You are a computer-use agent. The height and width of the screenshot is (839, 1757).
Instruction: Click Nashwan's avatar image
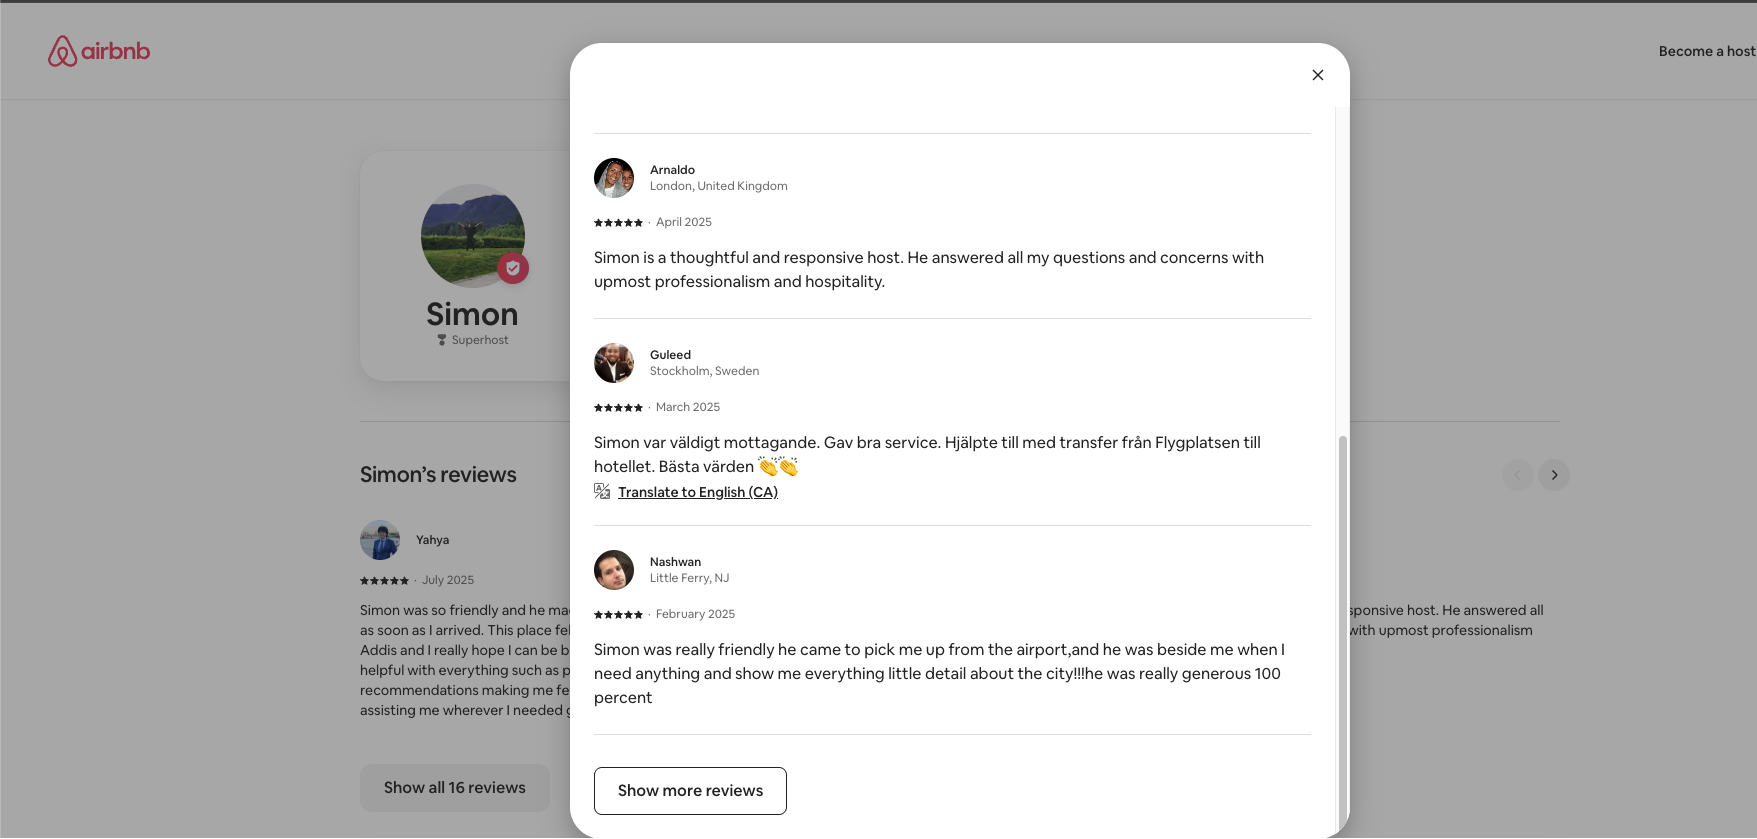tap(614, 570)
